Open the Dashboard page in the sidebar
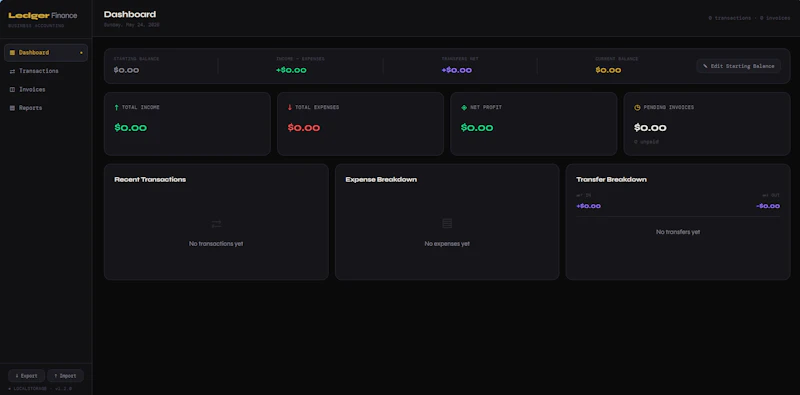This screenshot has width=800, height=395. (x=46, y=53)
